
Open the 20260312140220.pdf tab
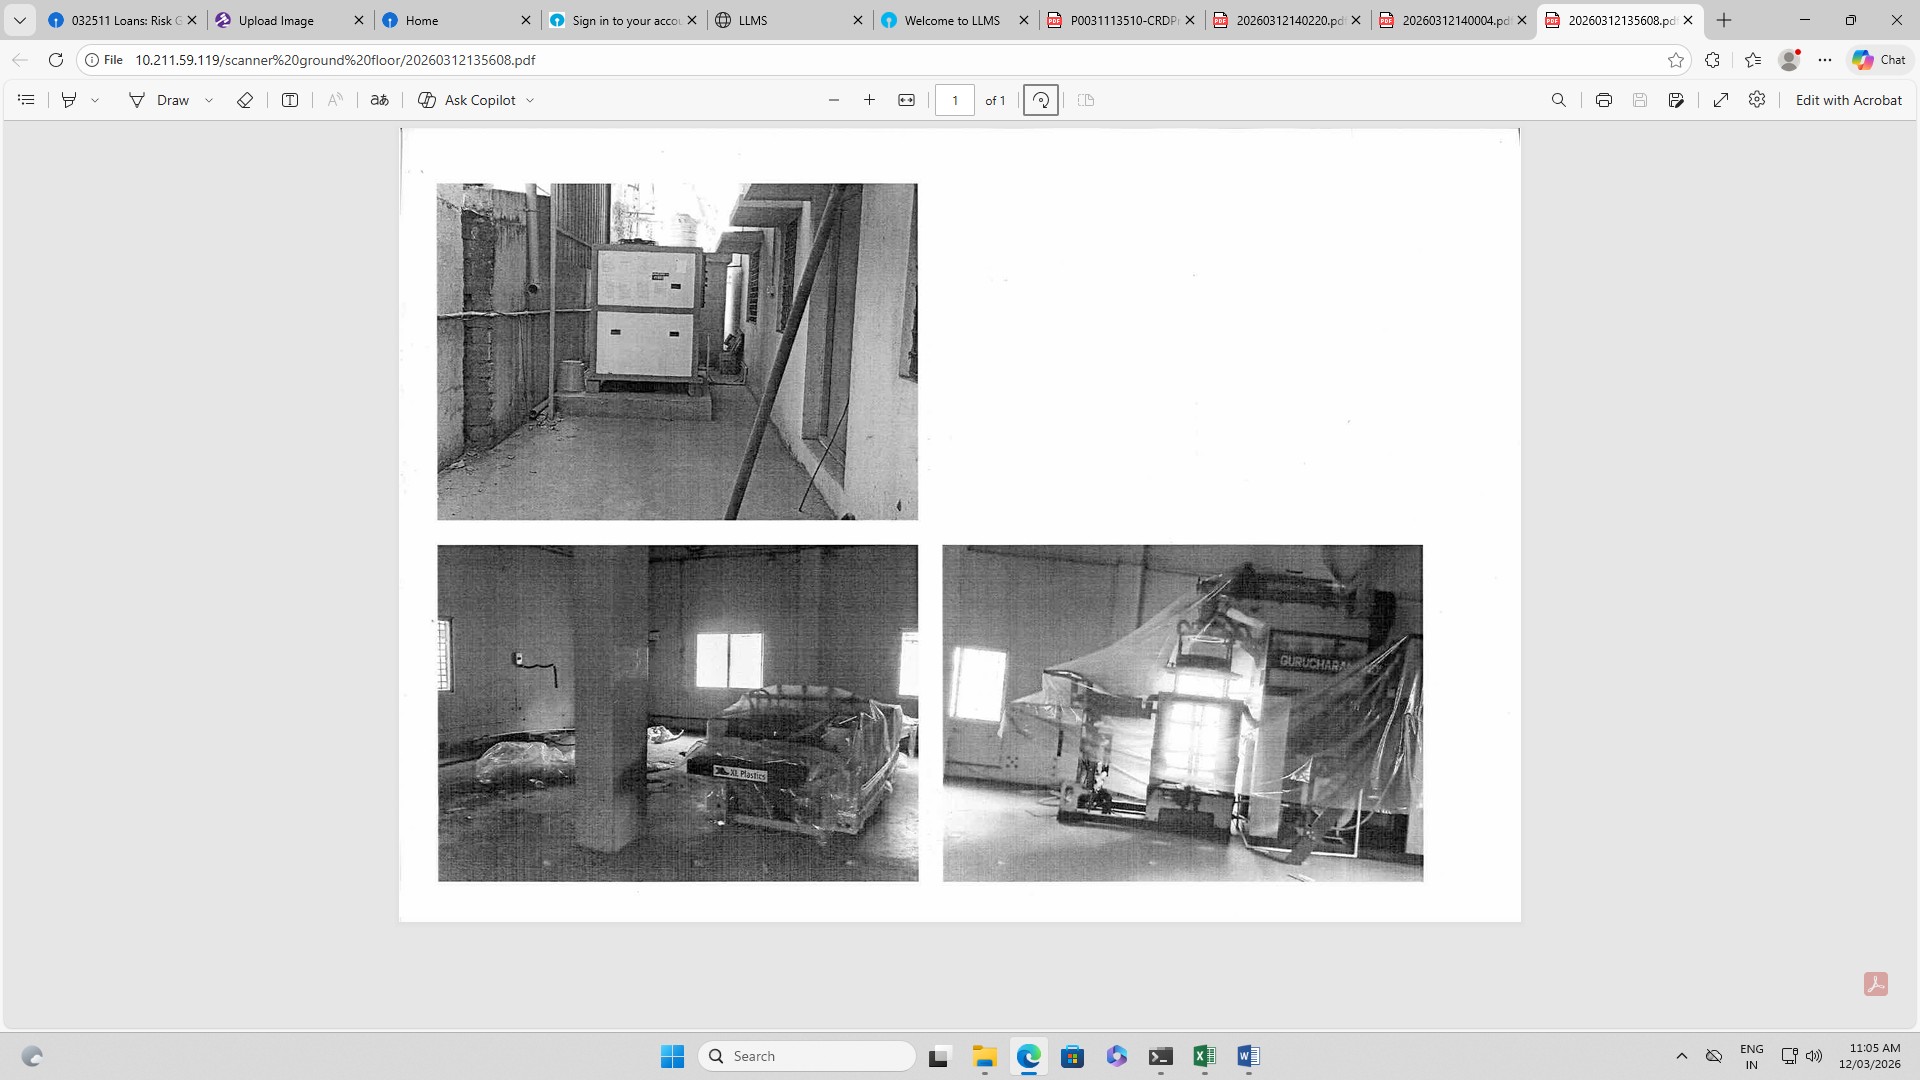point(1288,20)
